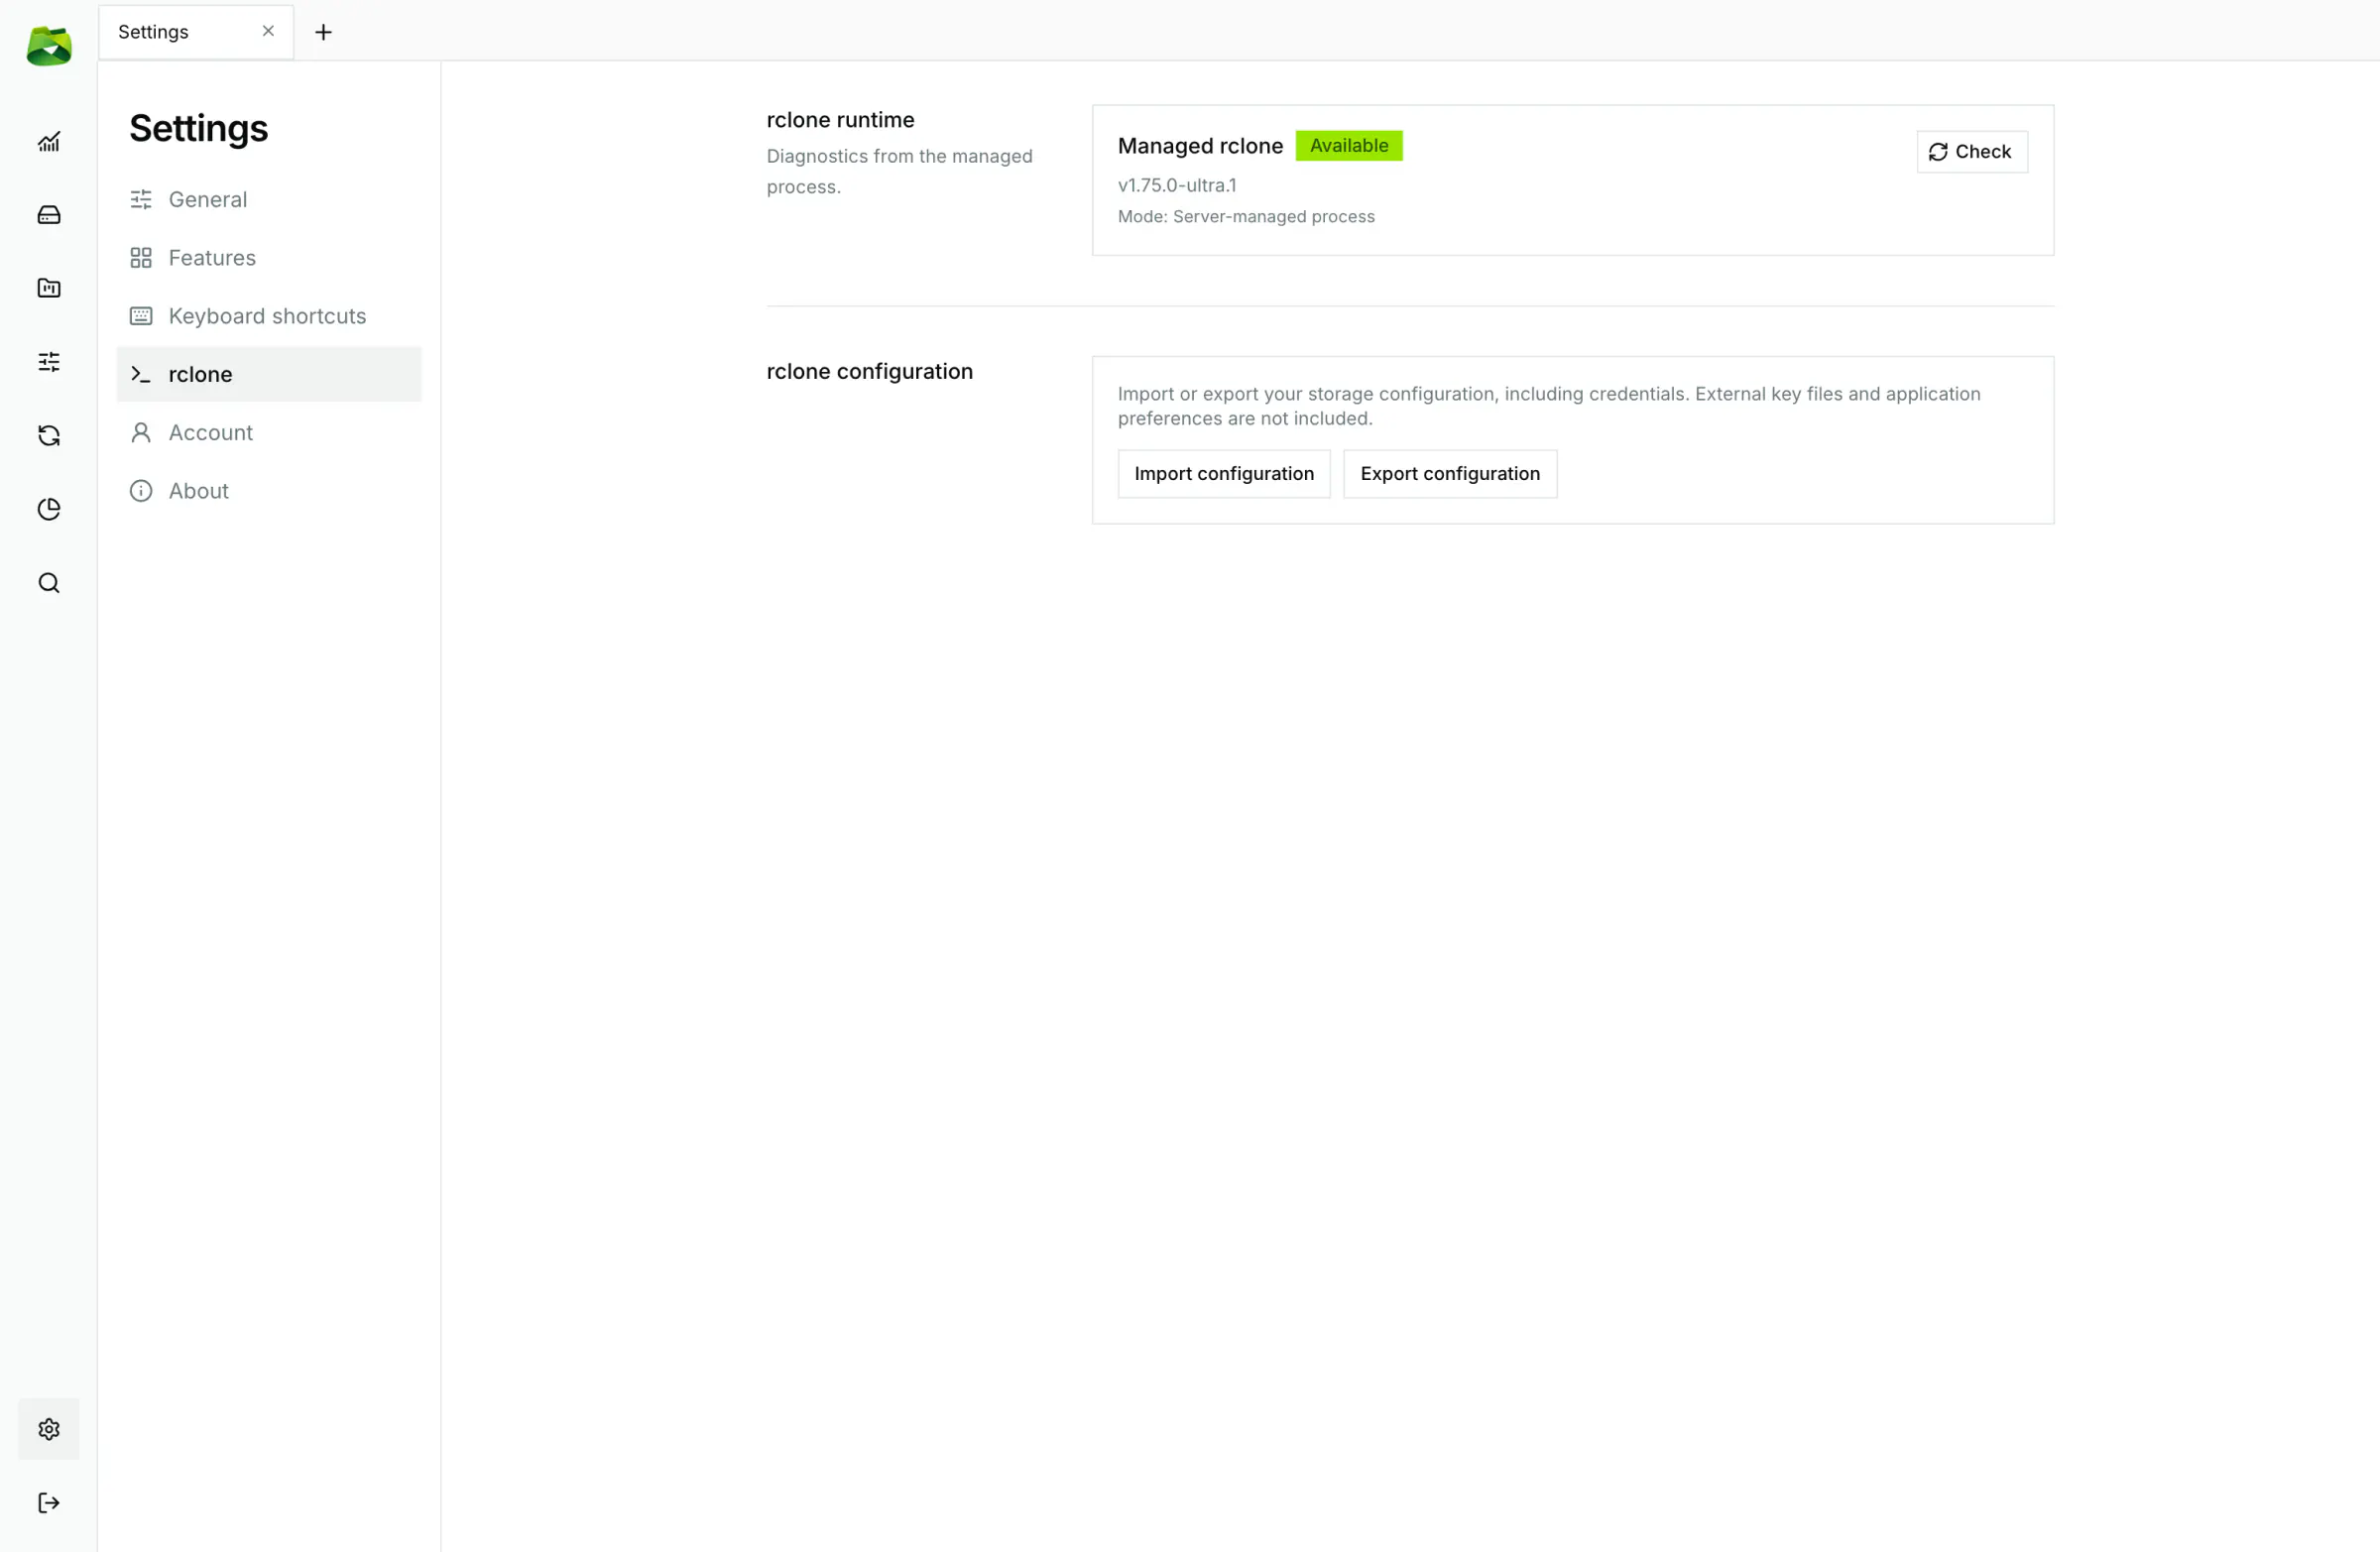Select rclone settings section
Viewport: 2380px width, 1552px height.
click(269, 374)
